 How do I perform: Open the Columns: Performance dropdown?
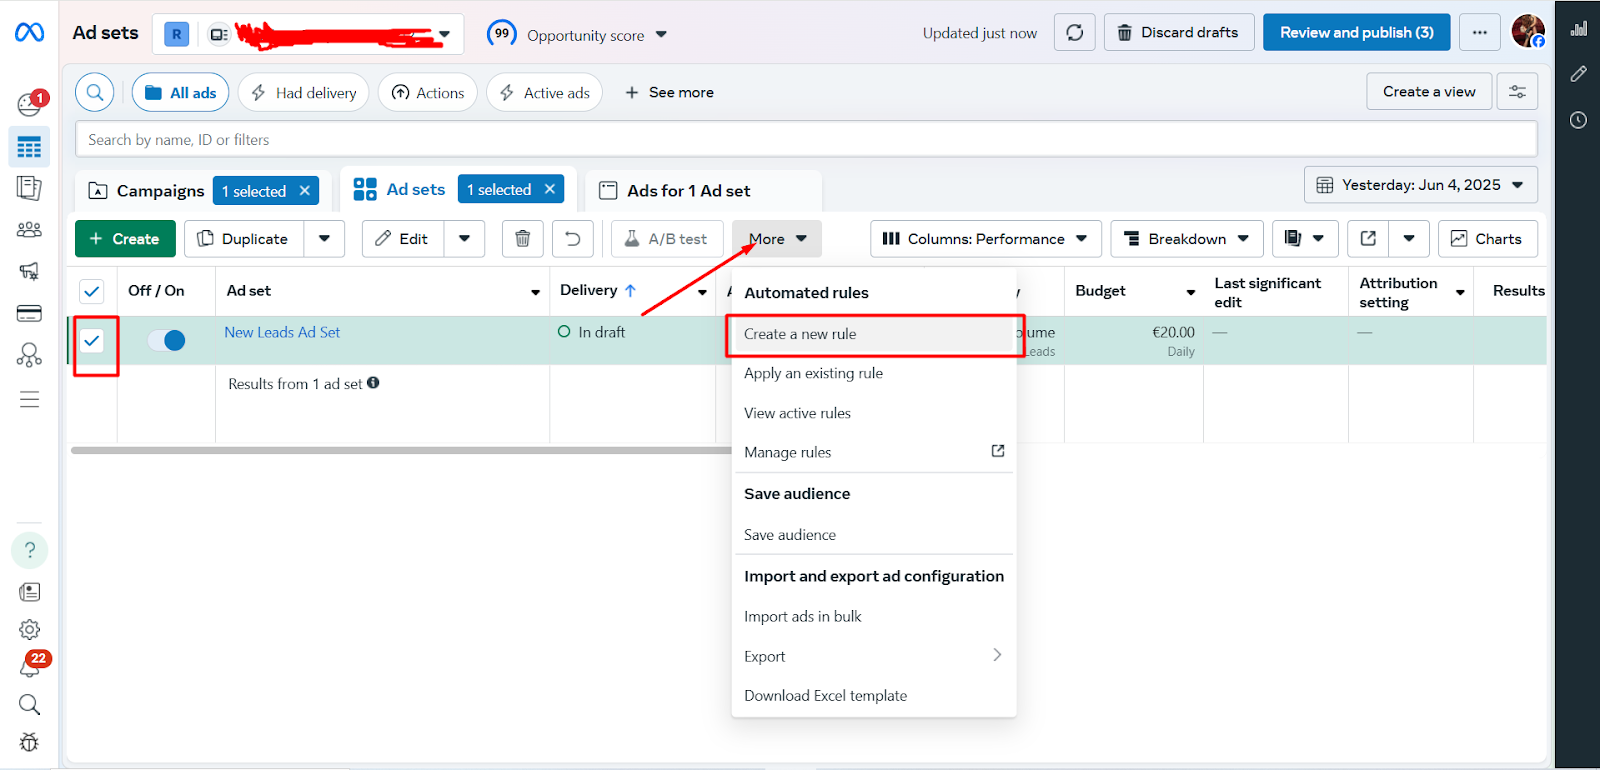coord(985,239)
